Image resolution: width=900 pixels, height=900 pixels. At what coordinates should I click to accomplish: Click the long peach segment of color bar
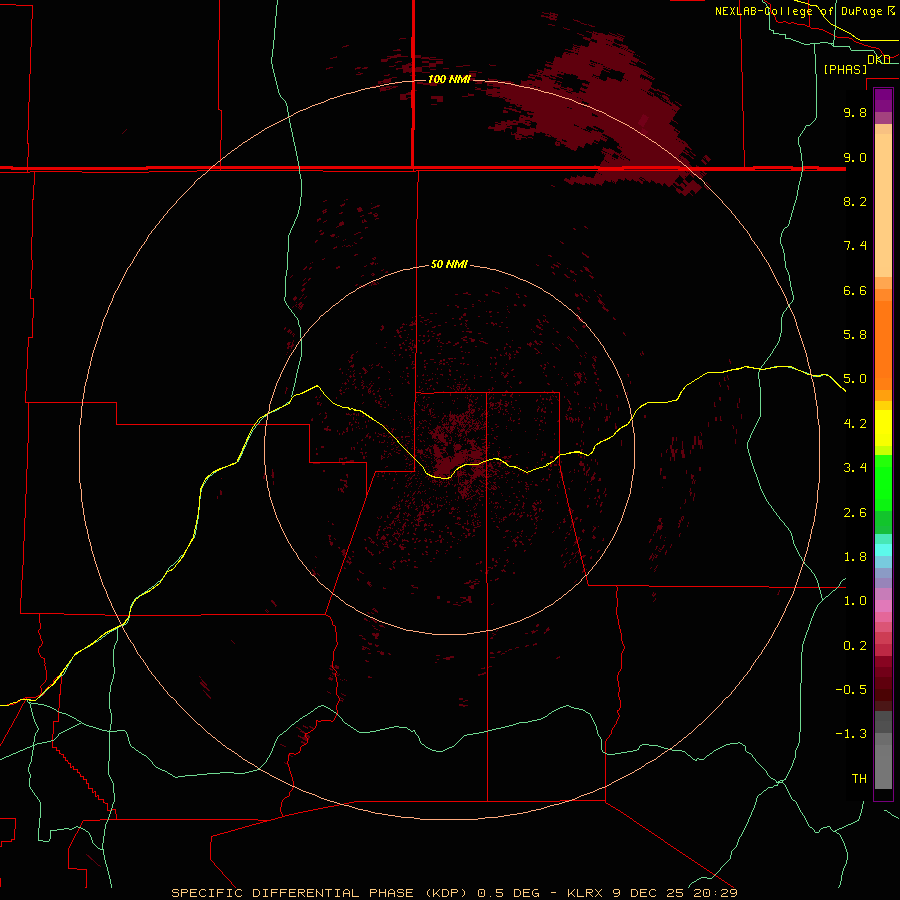883,205
